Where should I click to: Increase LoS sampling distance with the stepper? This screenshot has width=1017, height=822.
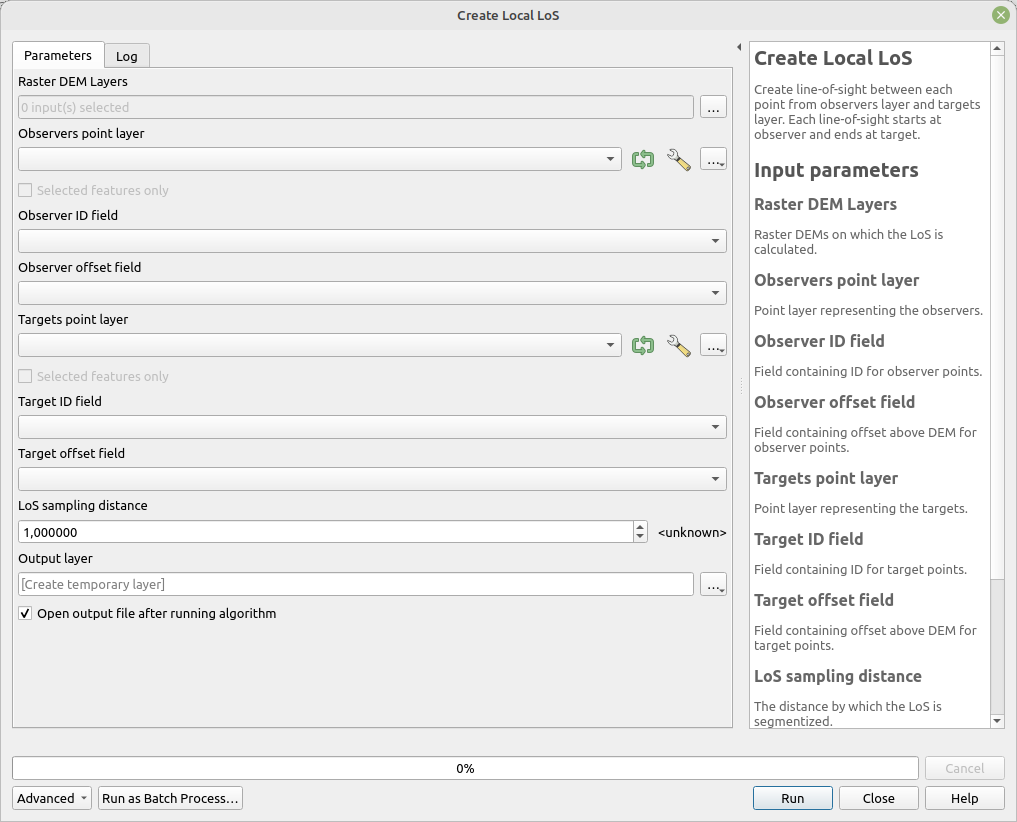pos(639,526)
